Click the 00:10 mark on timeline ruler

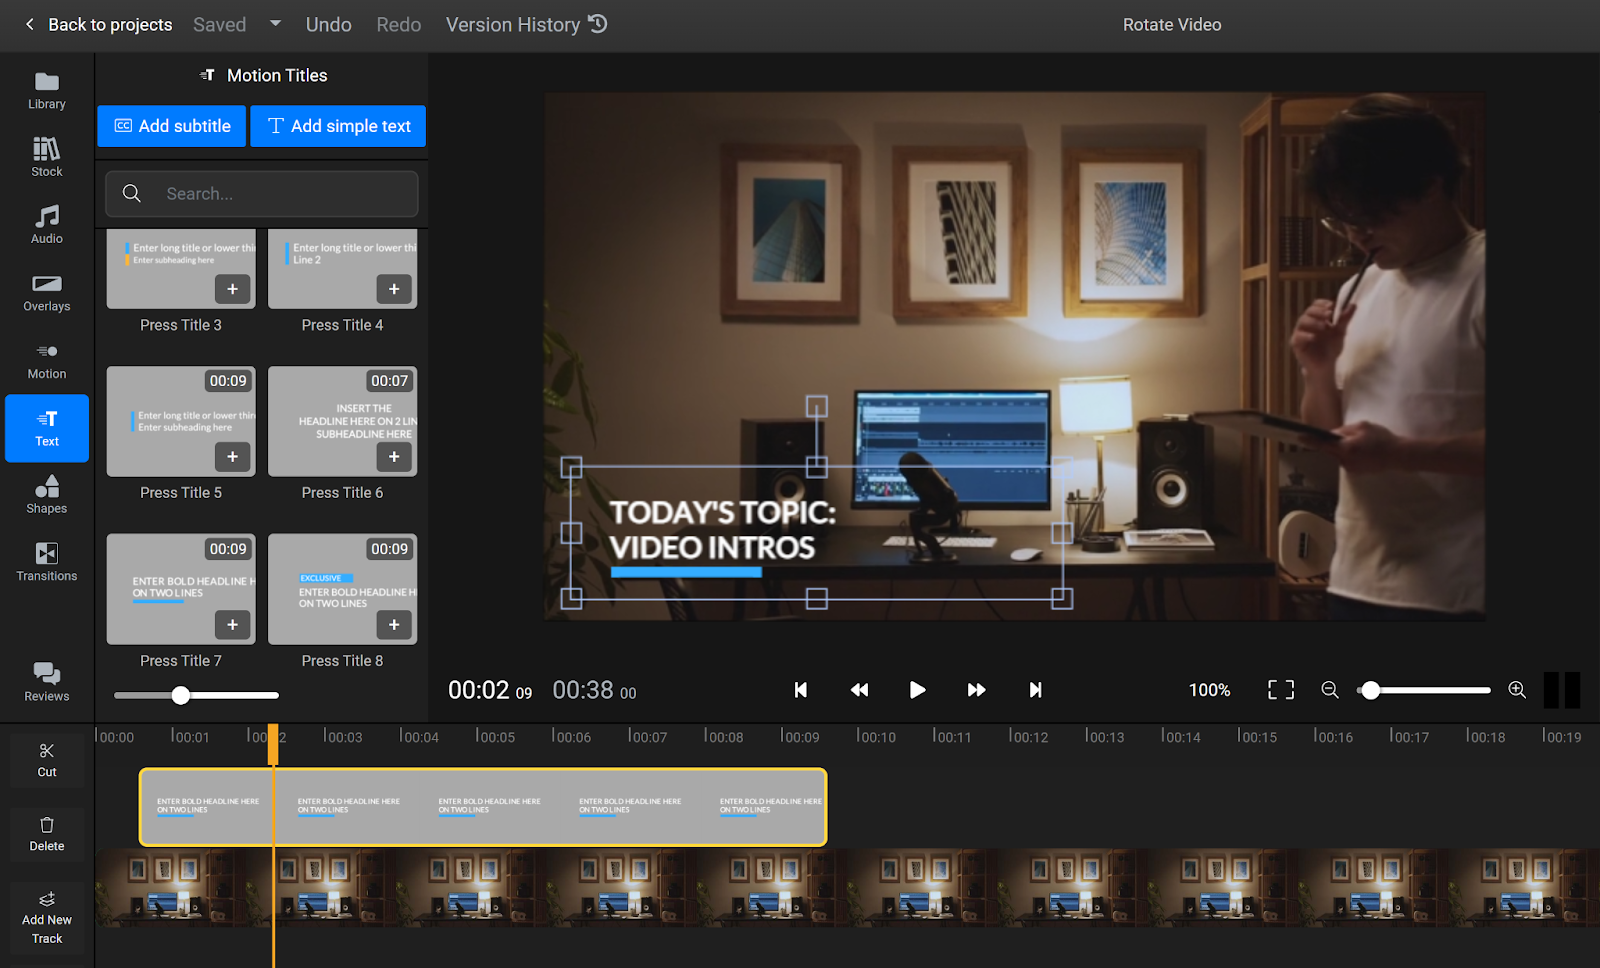[x=876, y=737]
